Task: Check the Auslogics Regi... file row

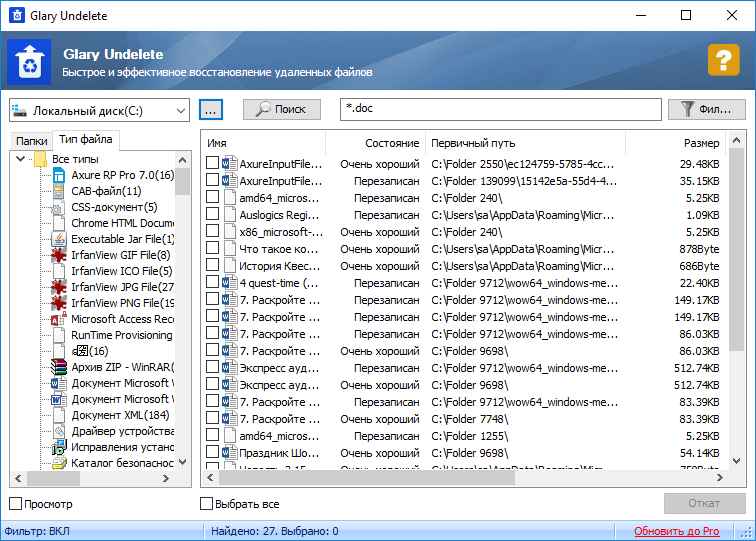Action: [x=213, y=214]
